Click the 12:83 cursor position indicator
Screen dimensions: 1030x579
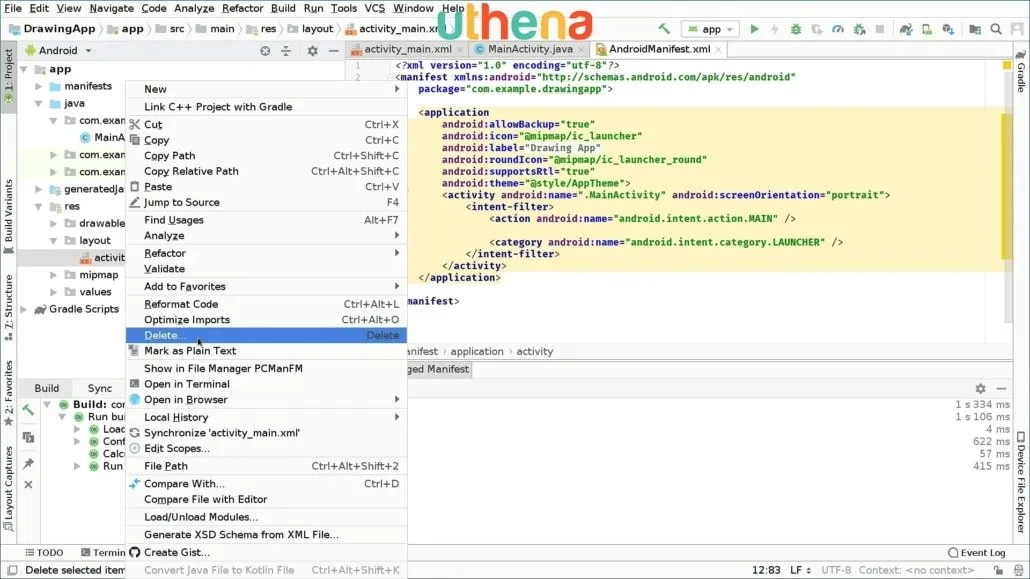766,570
